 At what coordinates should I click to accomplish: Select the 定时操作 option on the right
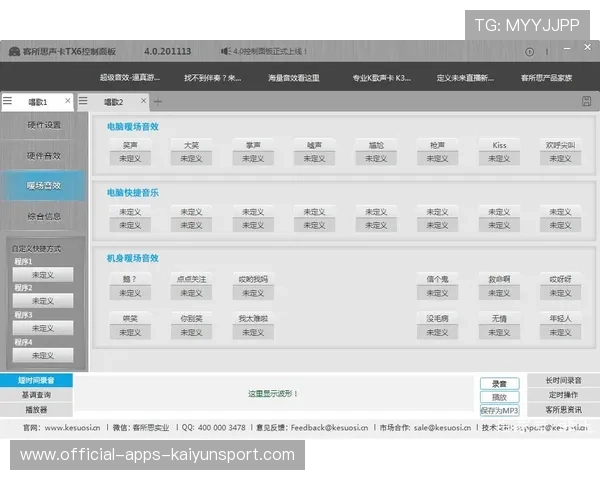click(561, 395)
